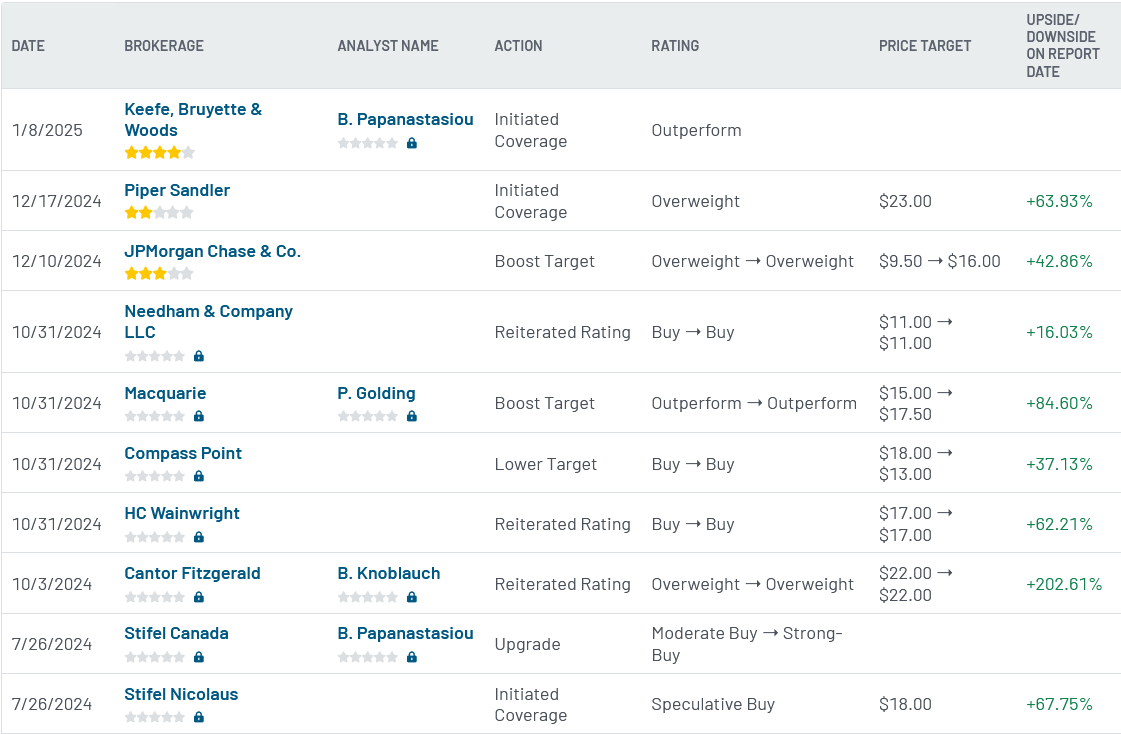
Task: Click the grey stars under analyst B. Knoblauch
Action: pos(367,597)
